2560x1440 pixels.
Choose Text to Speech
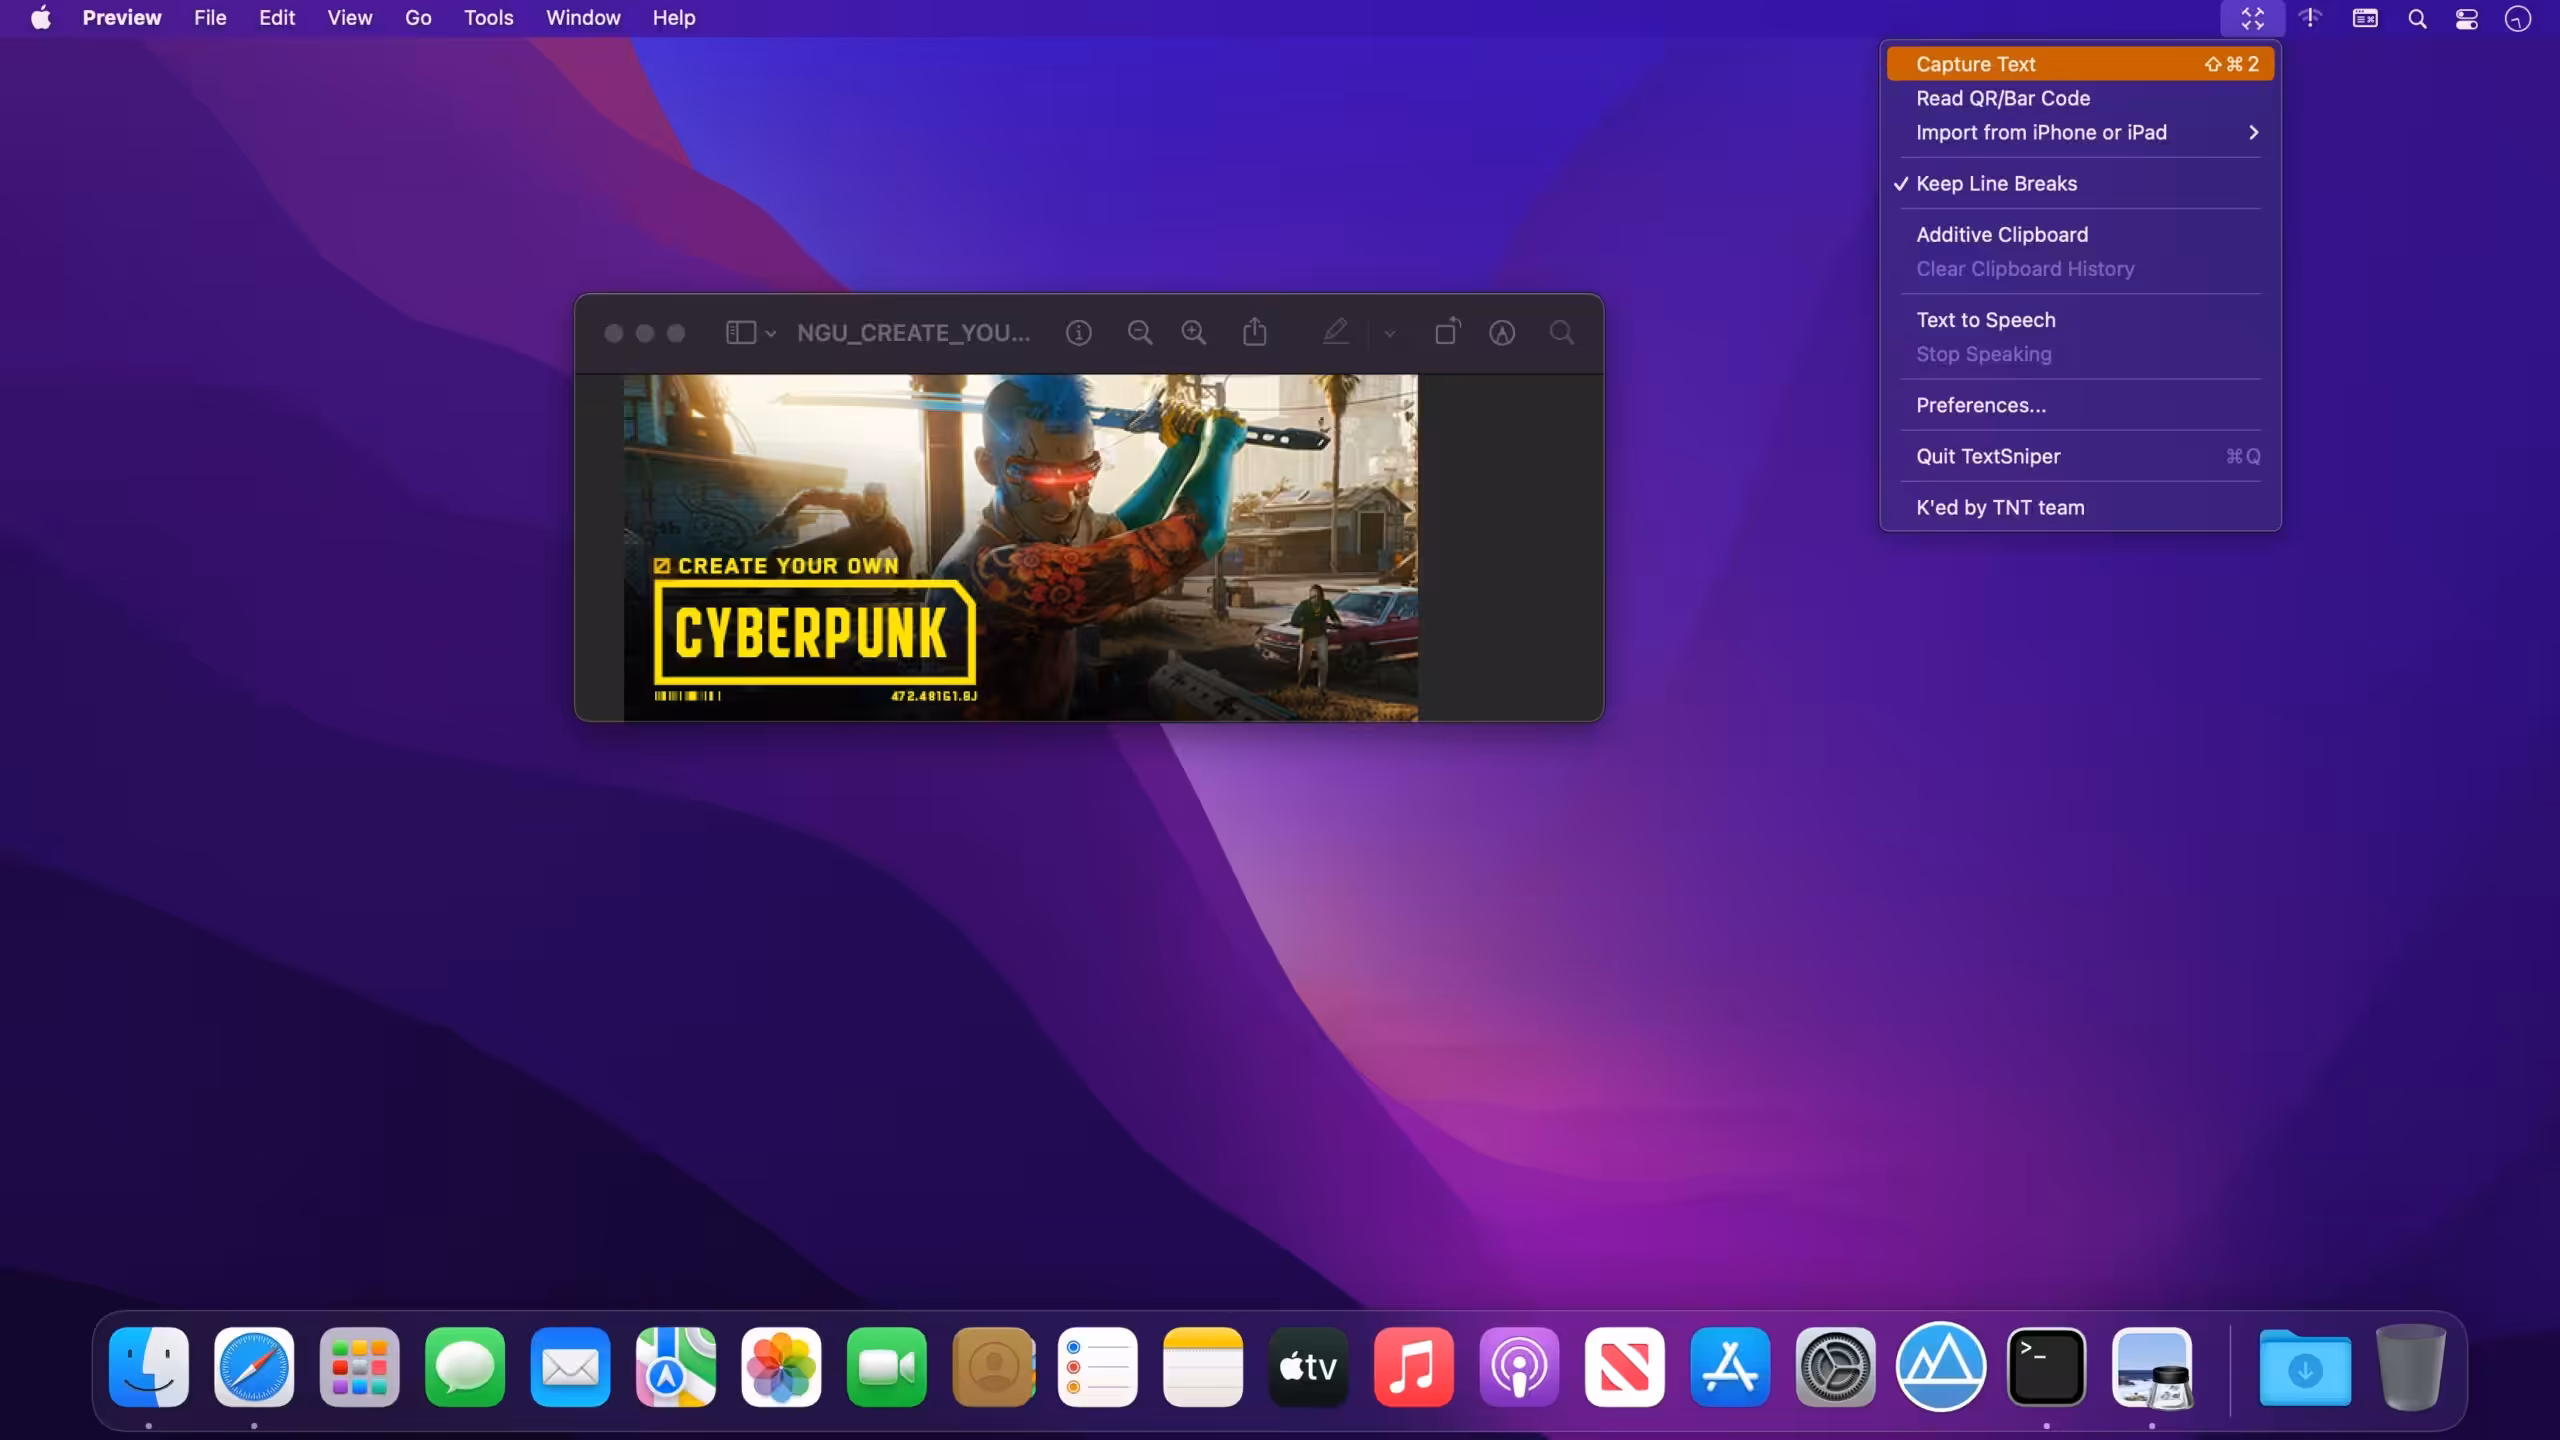(2080, 320)
